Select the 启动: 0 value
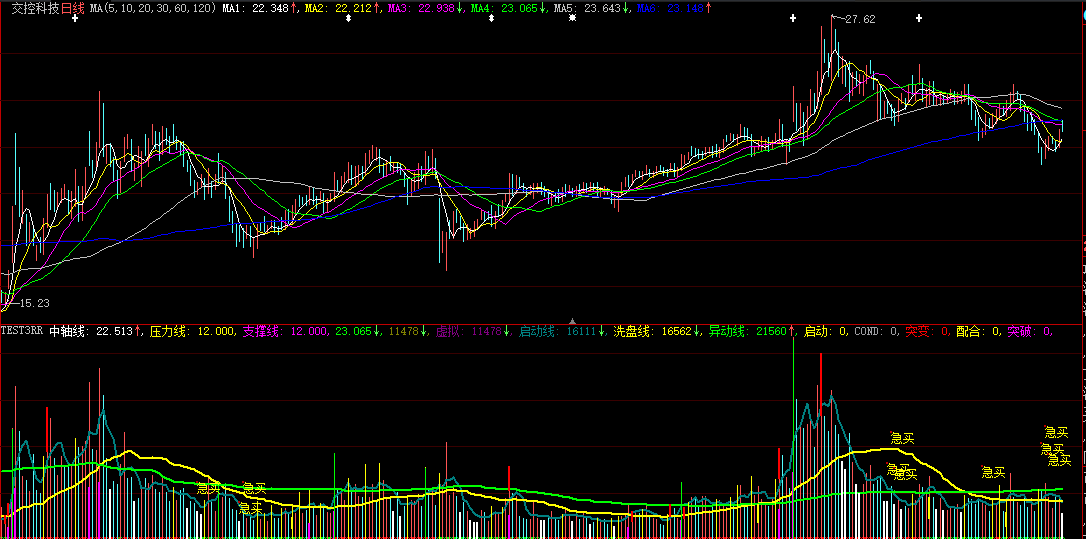This screenshot has width=1086, height=539. point(824,331)
